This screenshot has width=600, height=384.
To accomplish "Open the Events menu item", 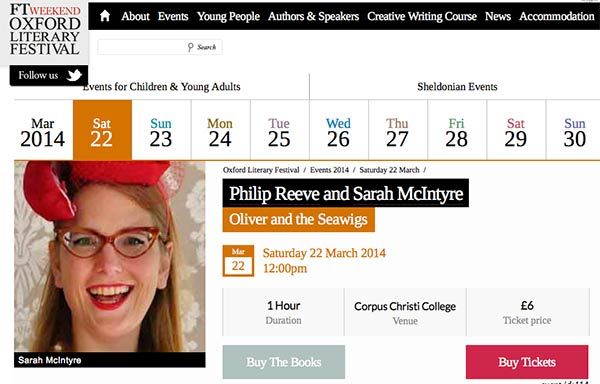I will pyautogui.click(x=173, y=16).
